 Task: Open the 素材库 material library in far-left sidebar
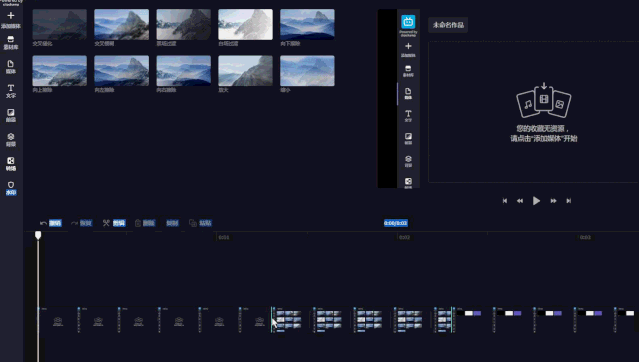tap(11, 42)
